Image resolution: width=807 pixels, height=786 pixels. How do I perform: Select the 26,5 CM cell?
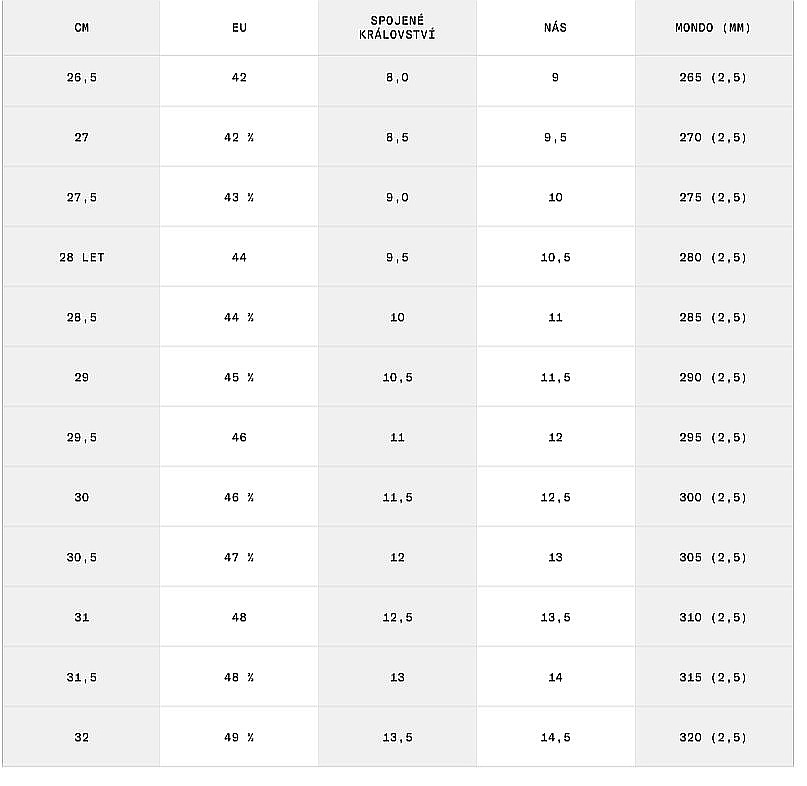(81, 78)
